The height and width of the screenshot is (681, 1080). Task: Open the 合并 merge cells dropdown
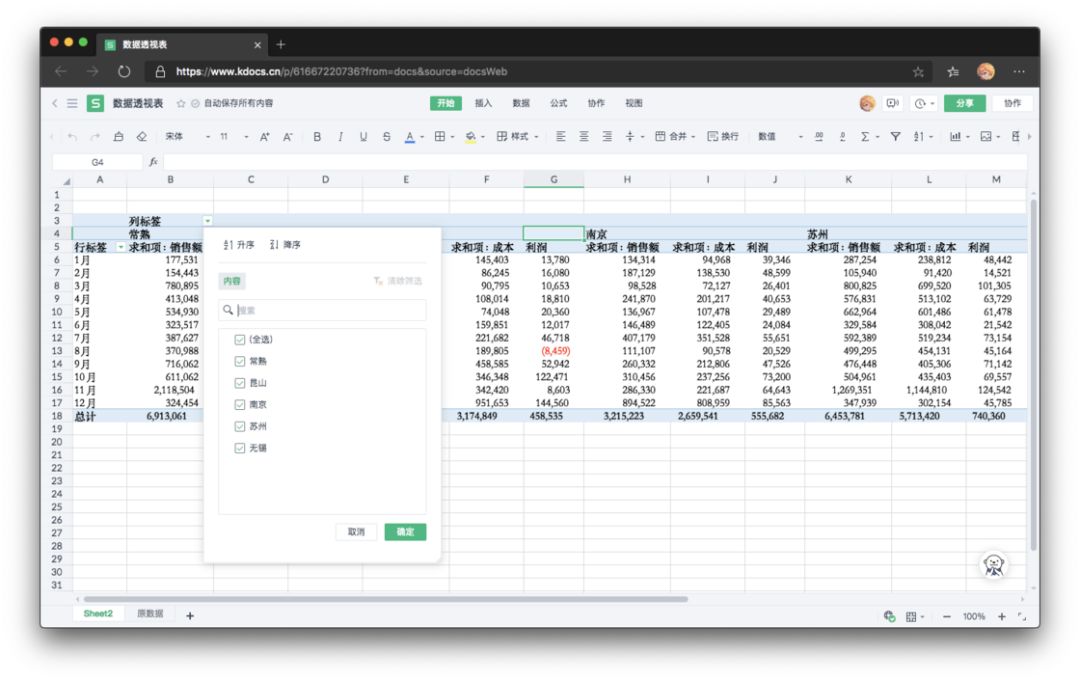click(675, 136)
